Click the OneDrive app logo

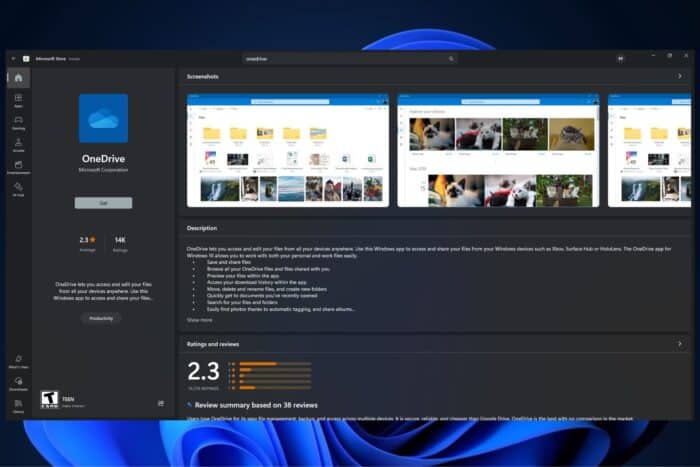click(104, 118)
